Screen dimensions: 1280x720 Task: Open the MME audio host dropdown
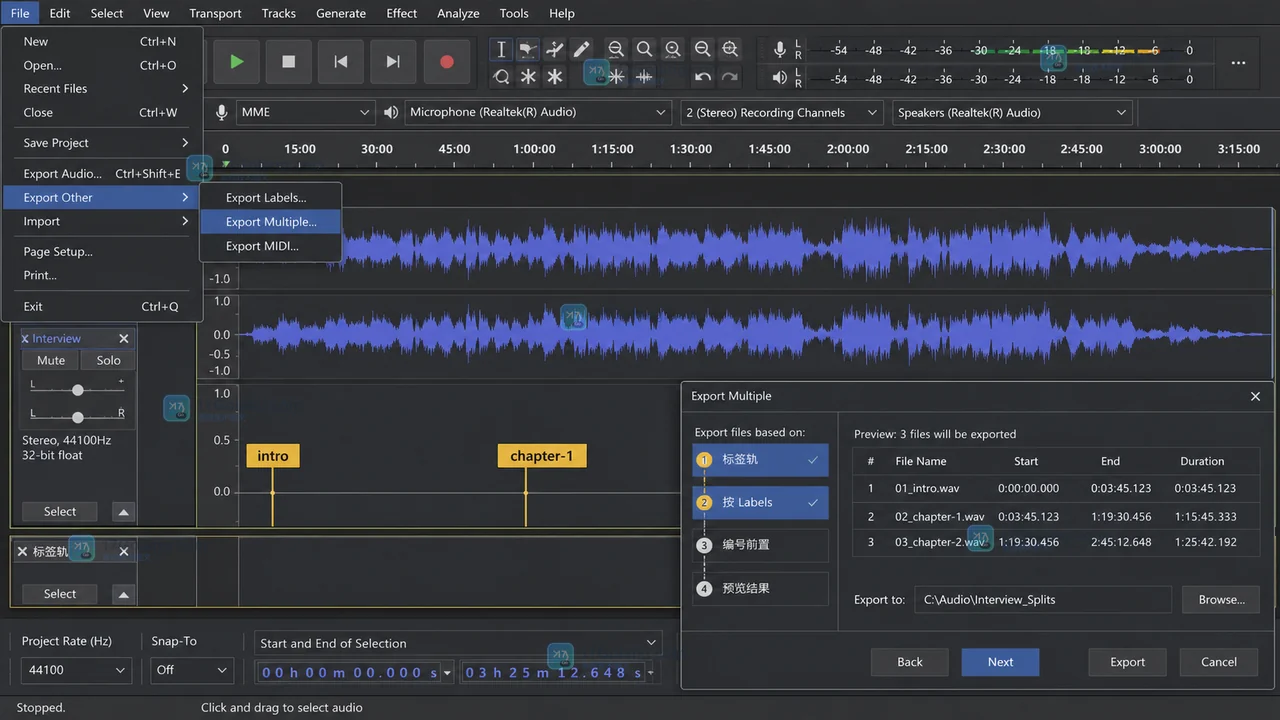pyautogui.click(x=305, y=113)
